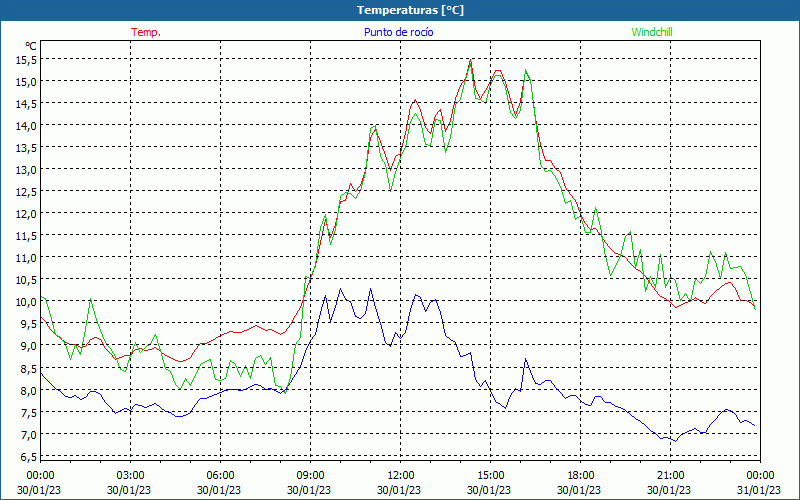Select the blue 'Punto de rocío' legend label
The width and height of the screenshot is (800, 500).
coord(398,32)
